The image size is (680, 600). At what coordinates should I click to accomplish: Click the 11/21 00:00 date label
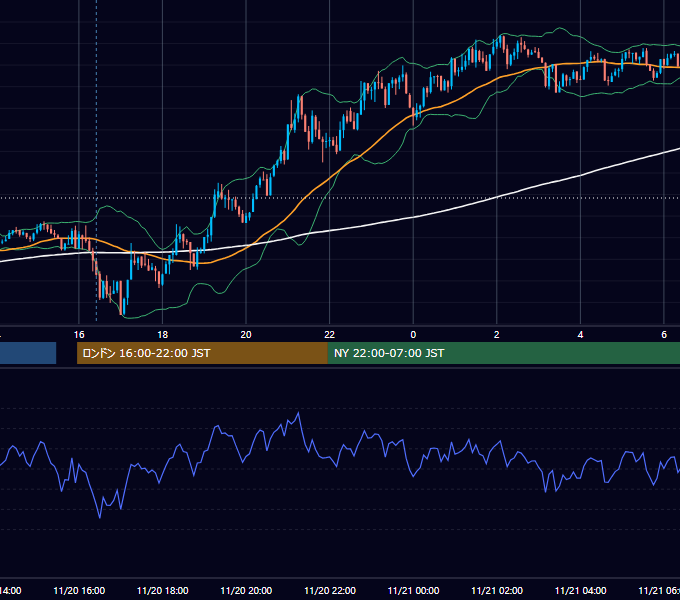point(413,591)
